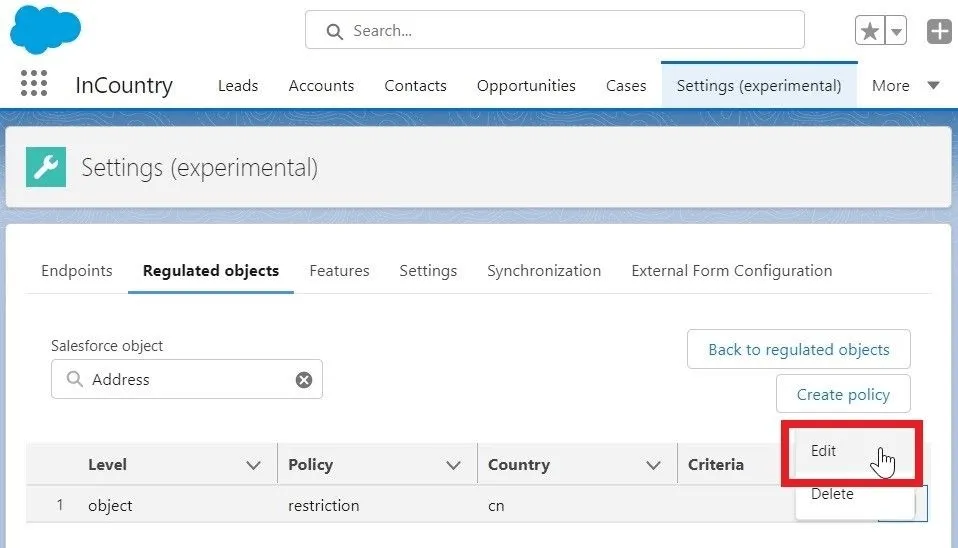Click the Favorites star icon
958x548 pixels.
coord(870,31)
